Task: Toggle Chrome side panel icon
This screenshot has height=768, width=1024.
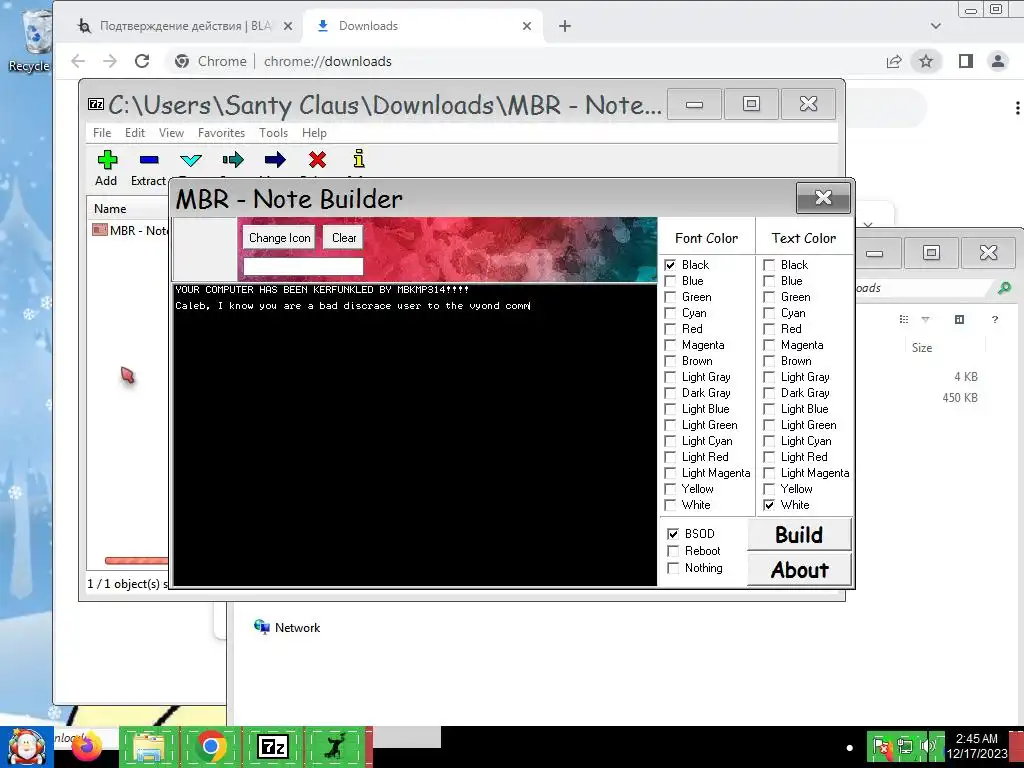Action: pyautogui.click(x=965, y=61)
